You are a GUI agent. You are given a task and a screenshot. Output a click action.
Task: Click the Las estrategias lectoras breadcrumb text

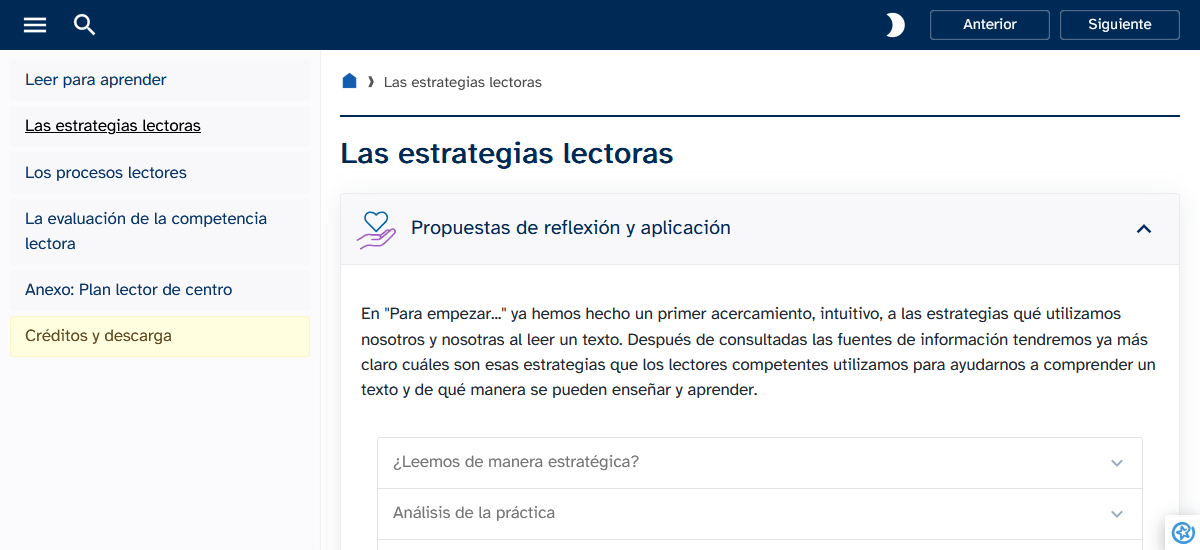click(463, 82)
